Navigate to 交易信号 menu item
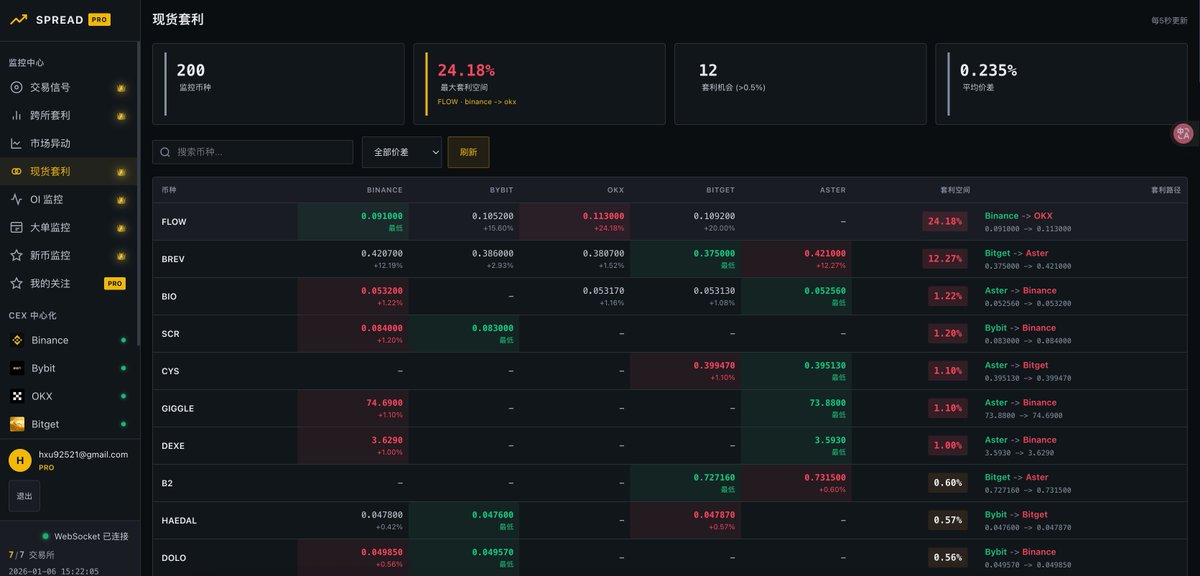 tap(69, 87)
